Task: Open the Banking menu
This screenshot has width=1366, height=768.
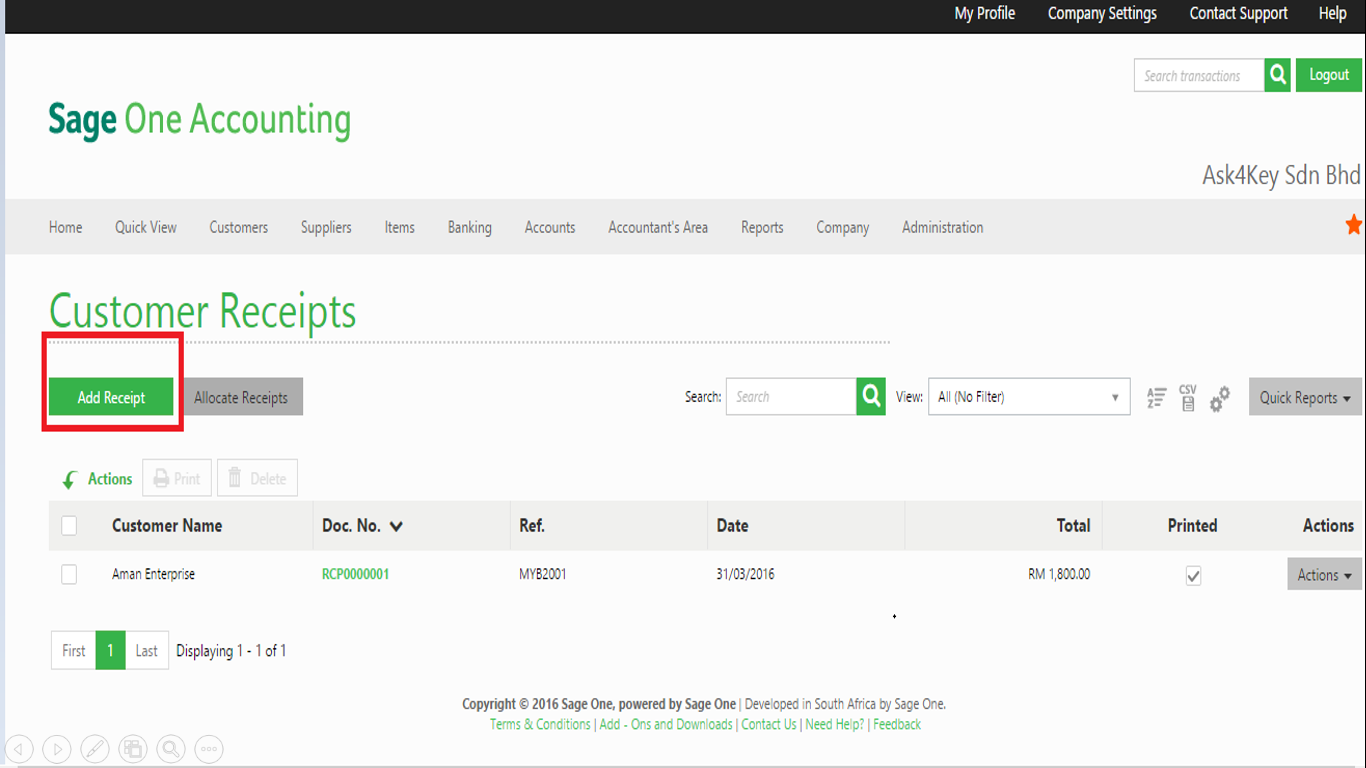Action: point(470,227)
